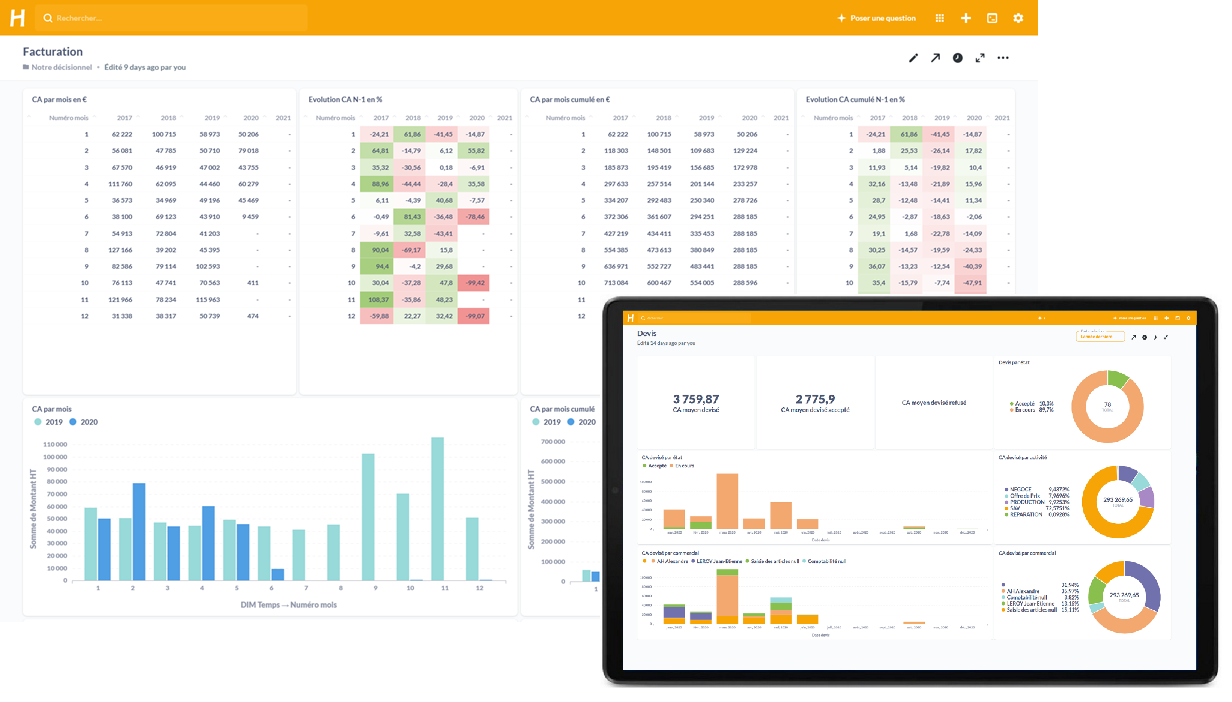
Task: Edit the Facturation dashboard with the pencil icon
Action: click(x=913, y=58)
